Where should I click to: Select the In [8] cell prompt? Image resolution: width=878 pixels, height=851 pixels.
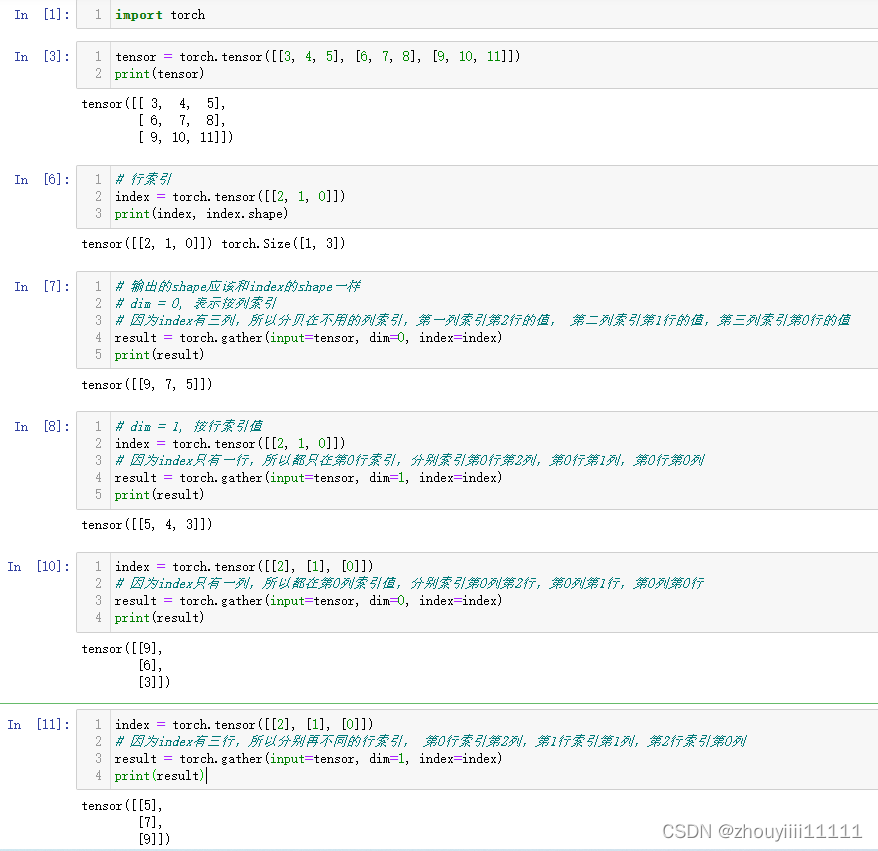point(41,427)
